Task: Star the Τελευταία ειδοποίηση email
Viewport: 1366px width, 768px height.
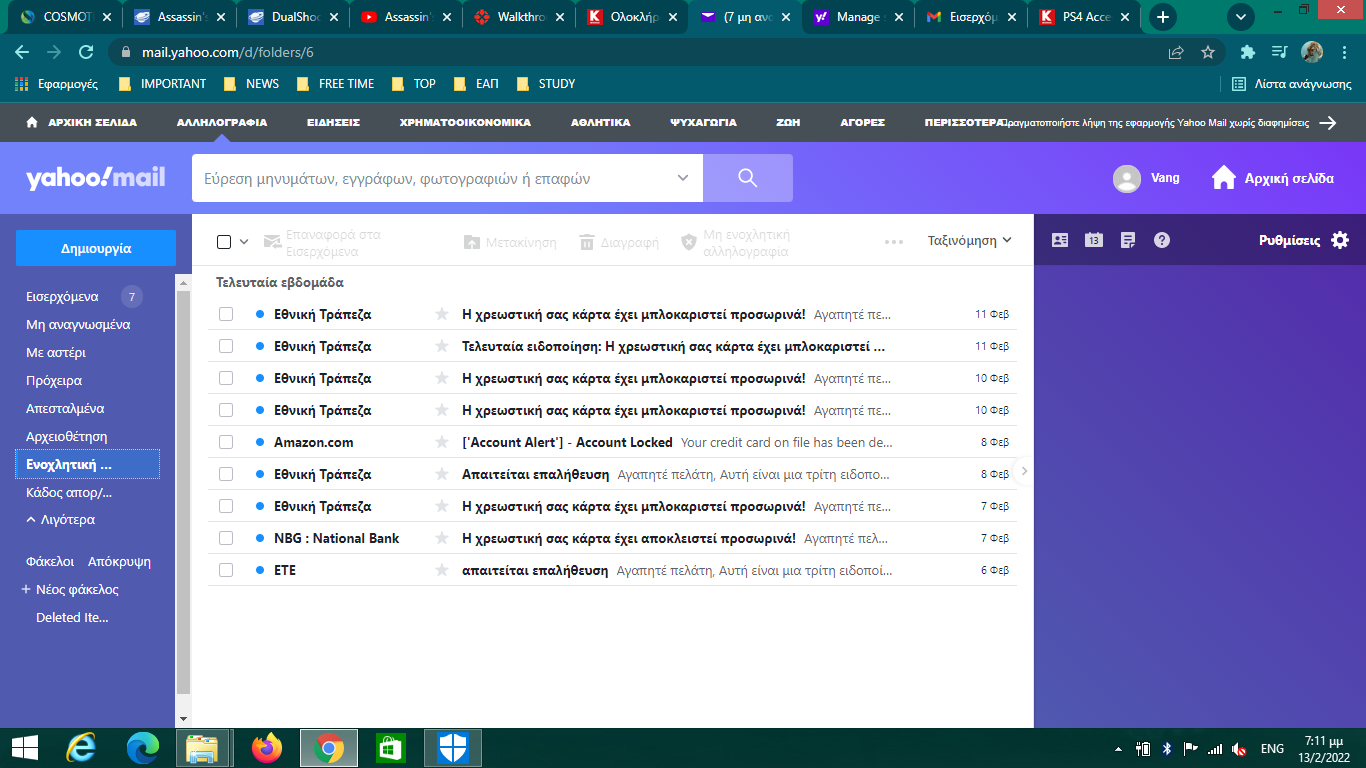Action: tap(442, 346)
